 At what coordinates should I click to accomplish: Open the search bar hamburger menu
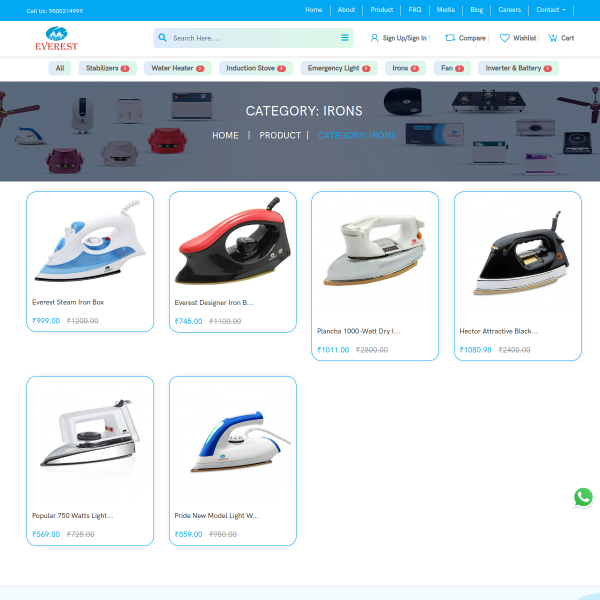tap(345, 38)
